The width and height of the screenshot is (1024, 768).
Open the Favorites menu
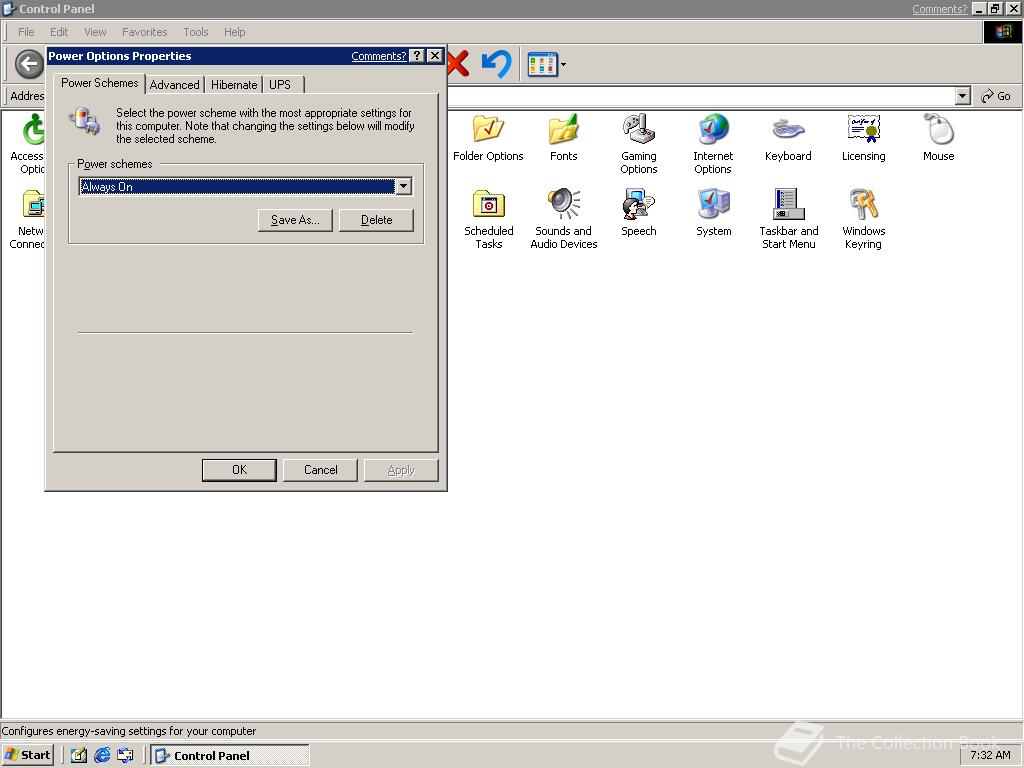(x=144, y=32)
